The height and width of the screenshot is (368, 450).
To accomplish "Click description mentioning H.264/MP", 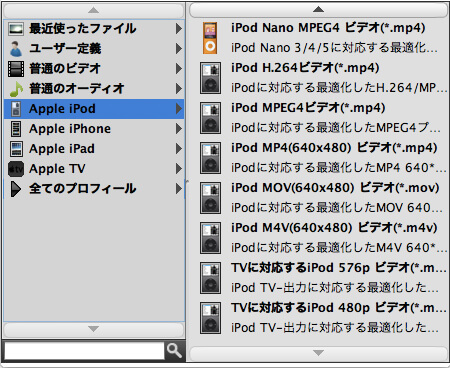I will coord(339,88).
